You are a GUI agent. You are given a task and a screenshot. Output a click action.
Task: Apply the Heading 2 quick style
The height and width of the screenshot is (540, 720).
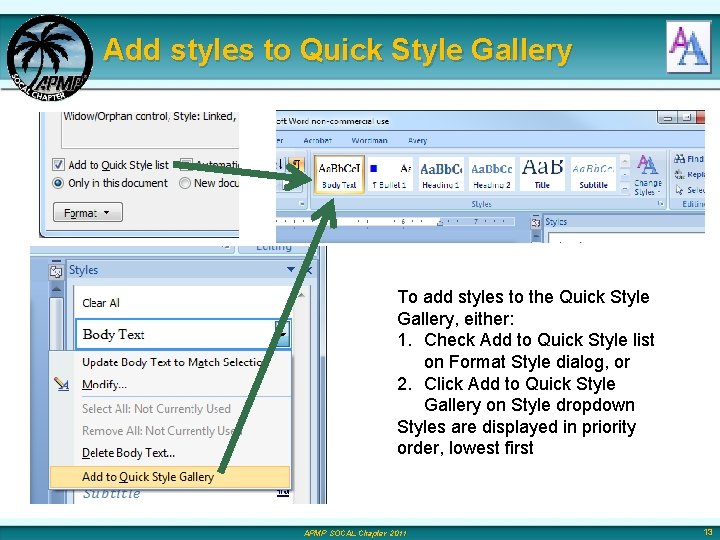pyautogui.click(x=492, y=174)
